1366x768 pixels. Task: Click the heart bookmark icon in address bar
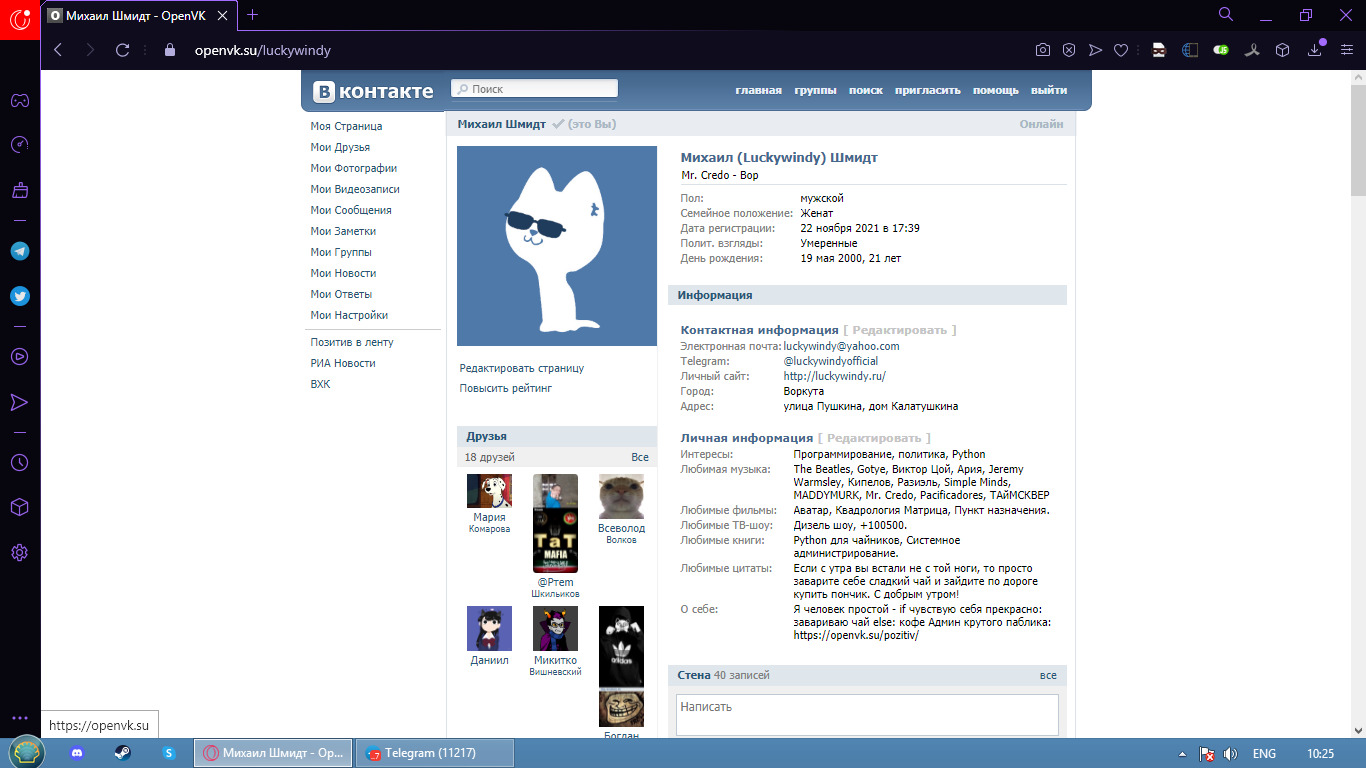tap(1121, 50)
